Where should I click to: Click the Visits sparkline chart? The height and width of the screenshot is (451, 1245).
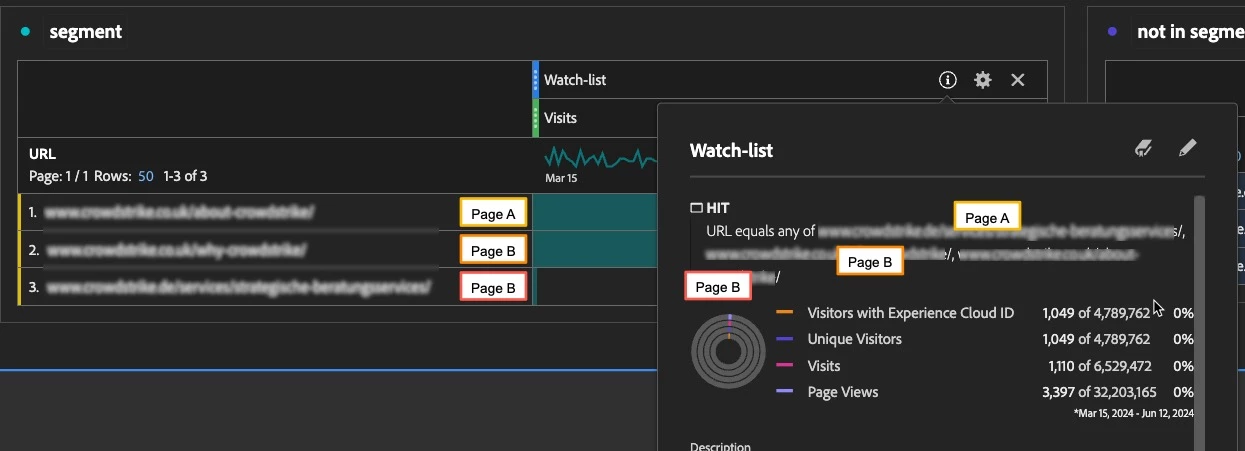coord(600,158)
